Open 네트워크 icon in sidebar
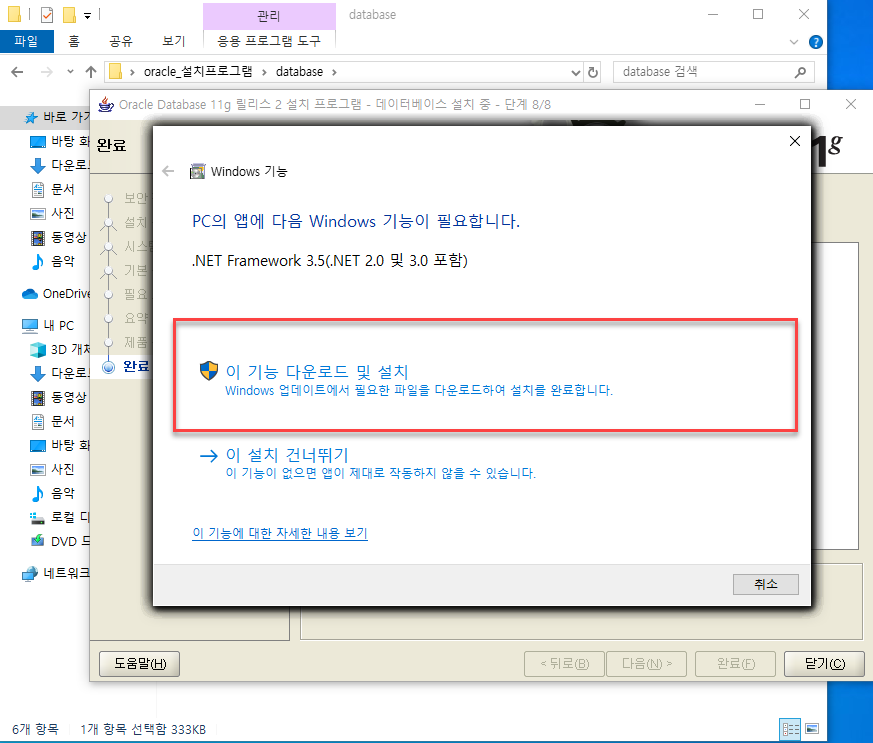This screenshot has height=743, width=873. click(30, 573)
